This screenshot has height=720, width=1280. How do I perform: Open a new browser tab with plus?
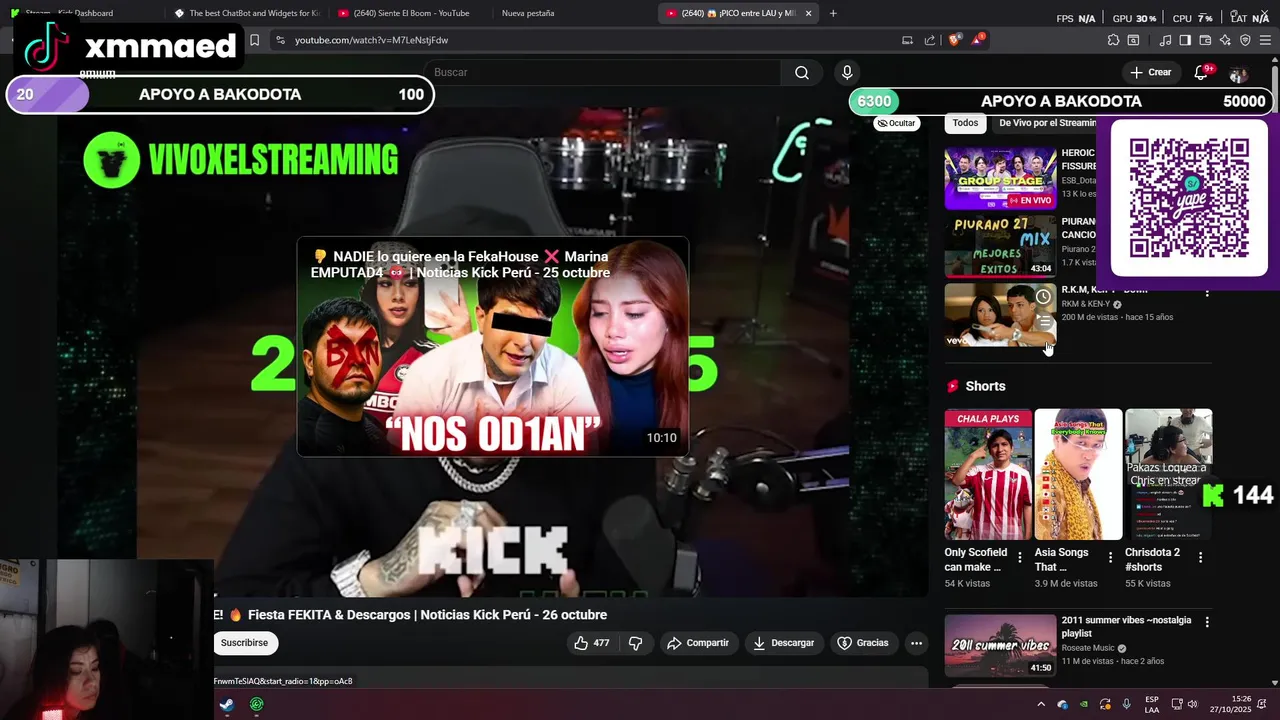[x=833, y=13]
